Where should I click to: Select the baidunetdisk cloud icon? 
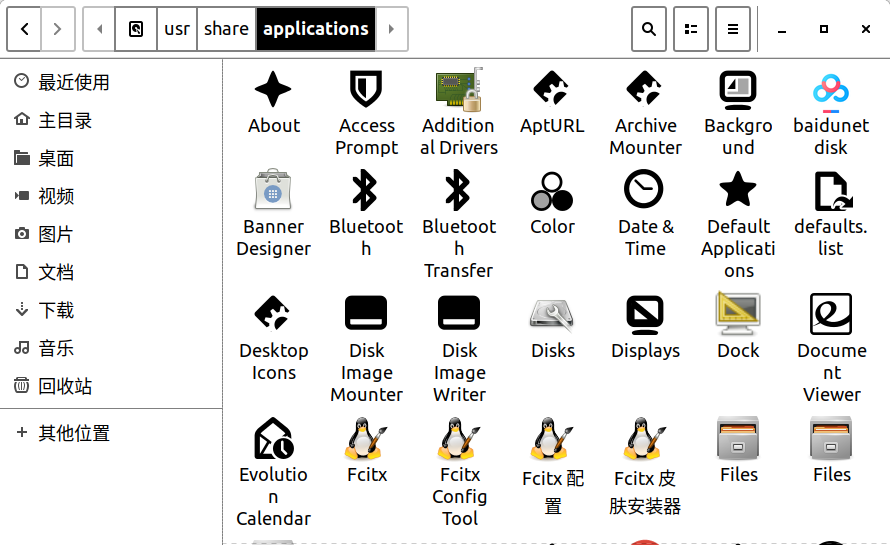click(831, 93)
